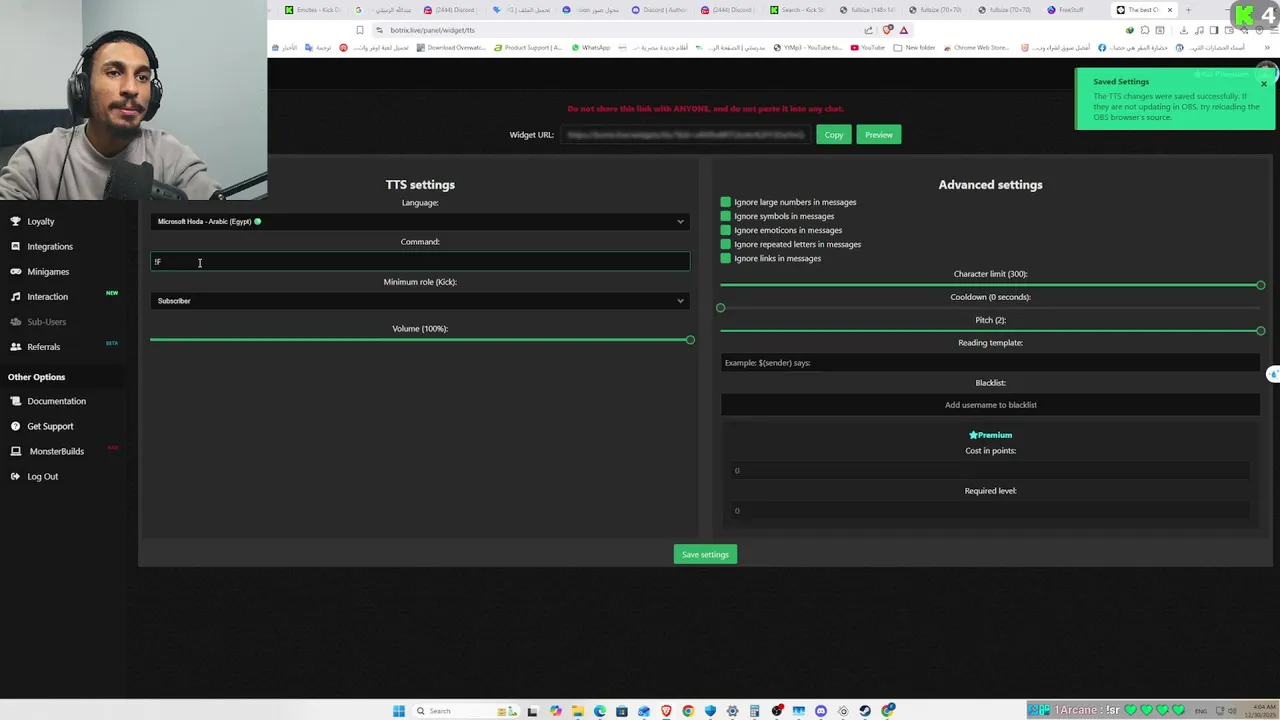Open Microsoft Store icon in the taskbar
The height and width of the screenshot is (720, 1280).
click(x=621, y=711)
